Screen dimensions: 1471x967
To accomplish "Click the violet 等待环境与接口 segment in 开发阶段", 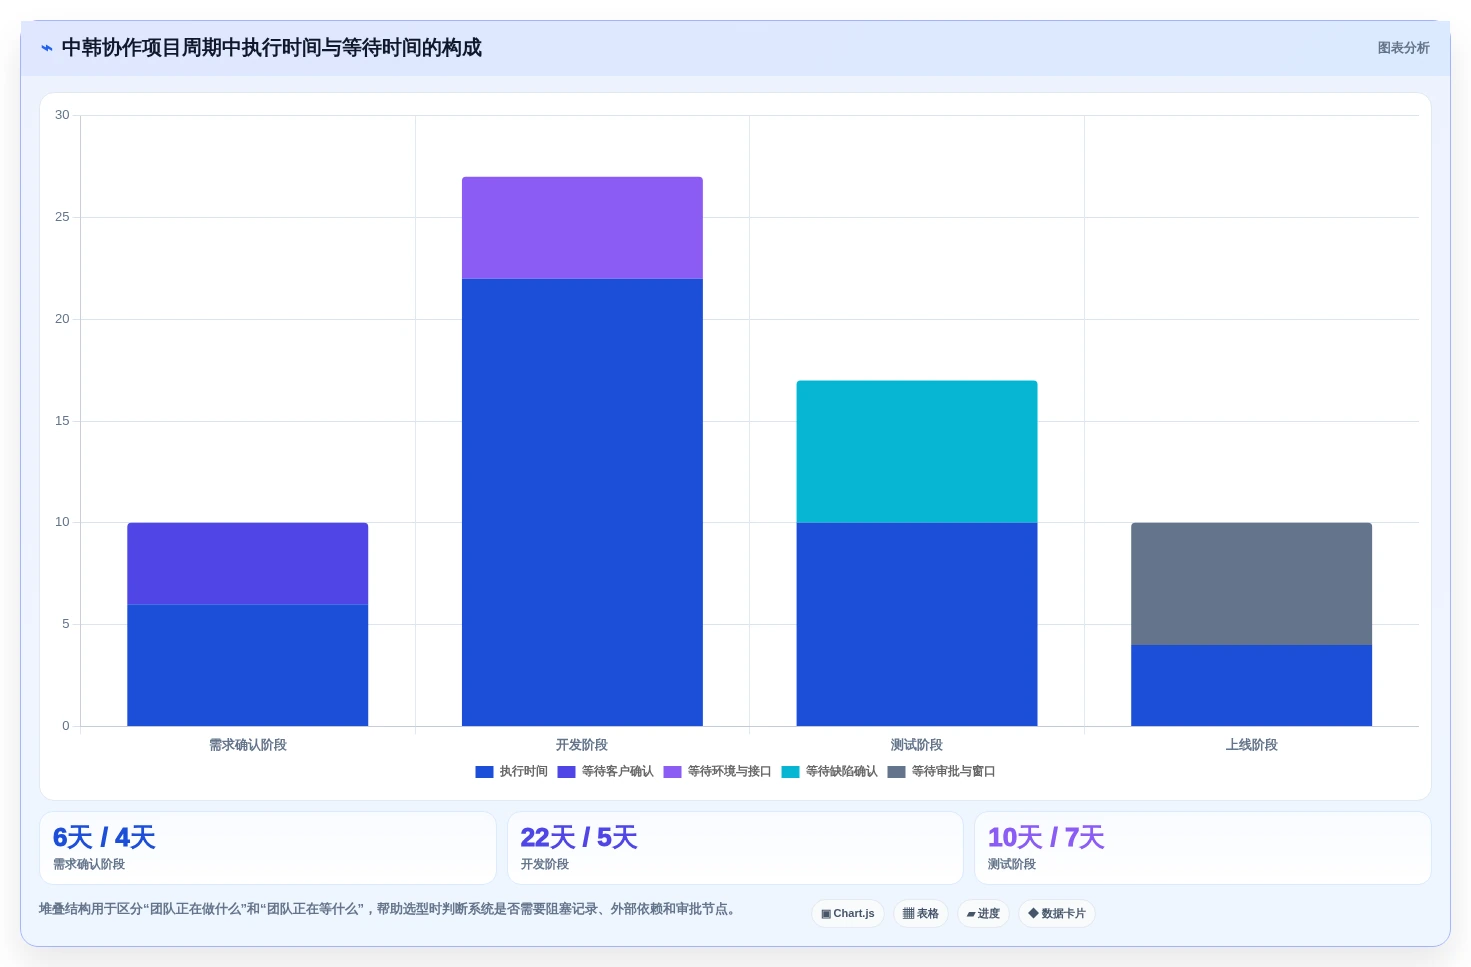I will click(x=582, y=227).
